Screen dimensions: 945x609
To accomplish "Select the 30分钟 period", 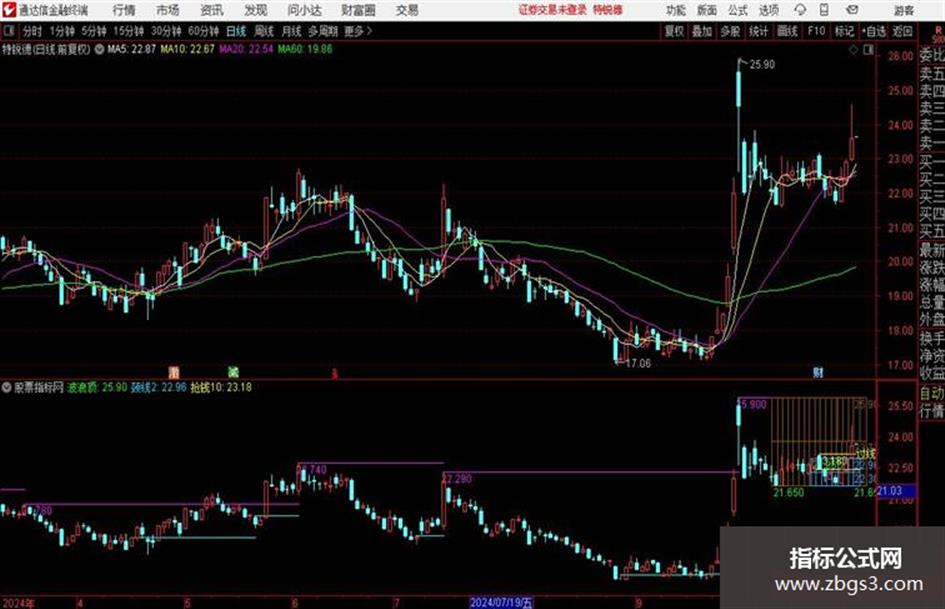I will 166,31.
